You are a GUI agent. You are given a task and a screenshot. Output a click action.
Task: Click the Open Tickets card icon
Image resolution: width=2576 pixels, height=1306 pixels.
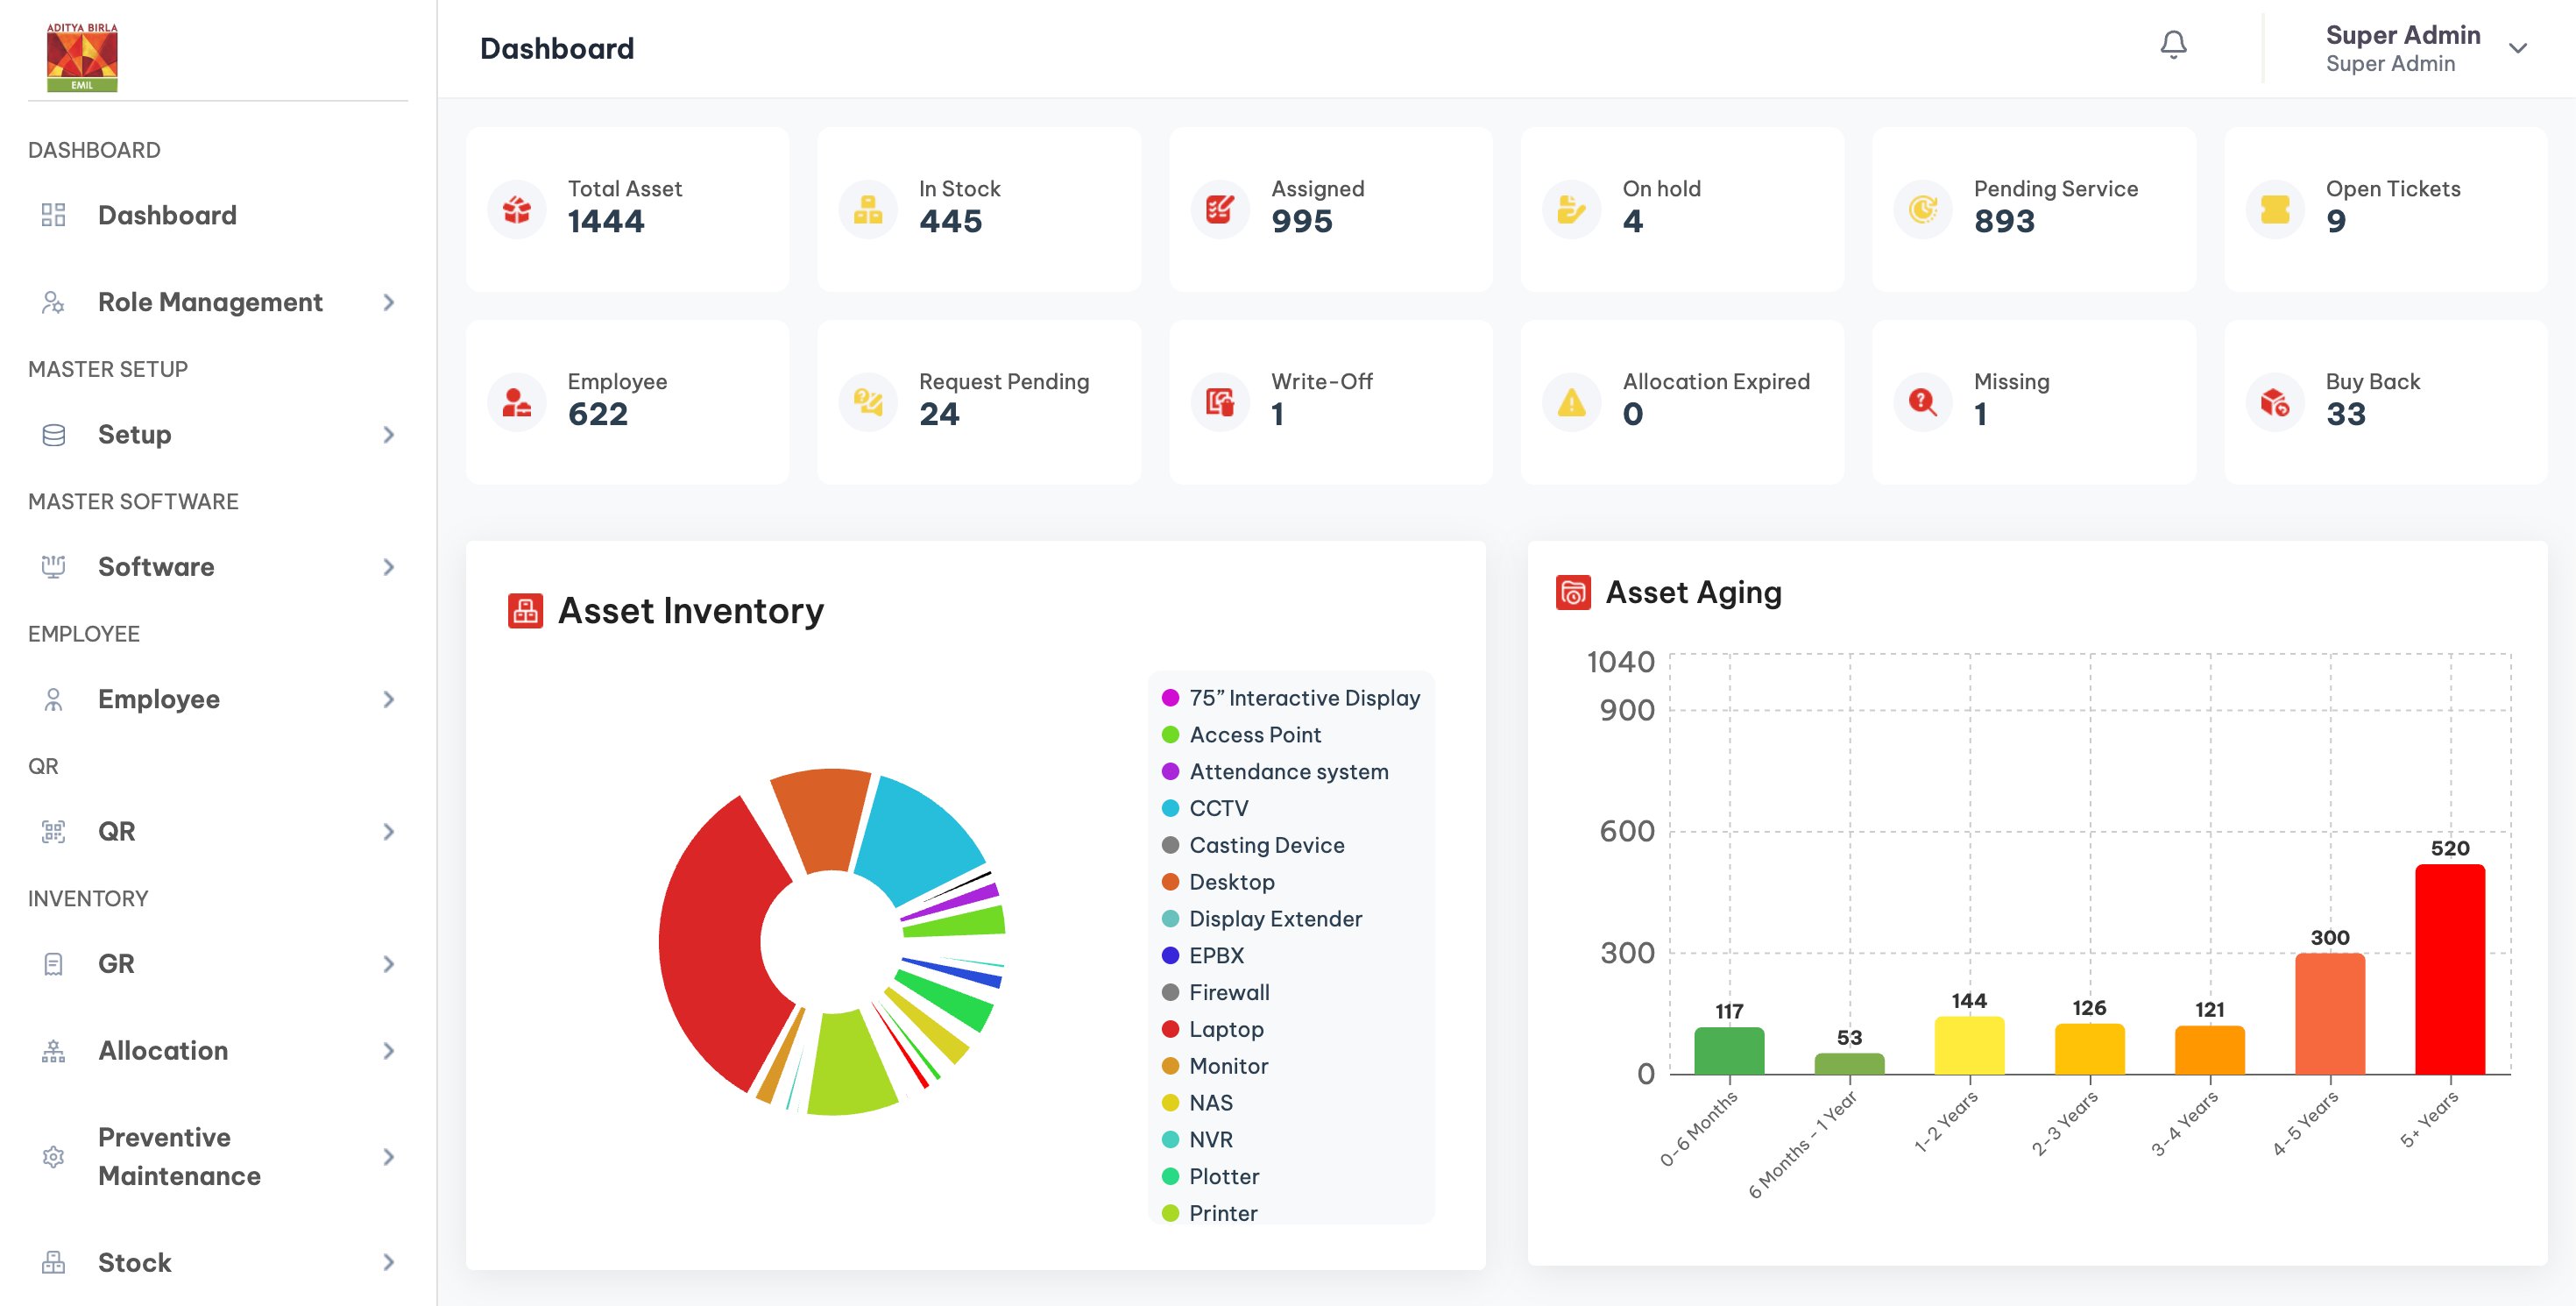[x=2275, y=209]
